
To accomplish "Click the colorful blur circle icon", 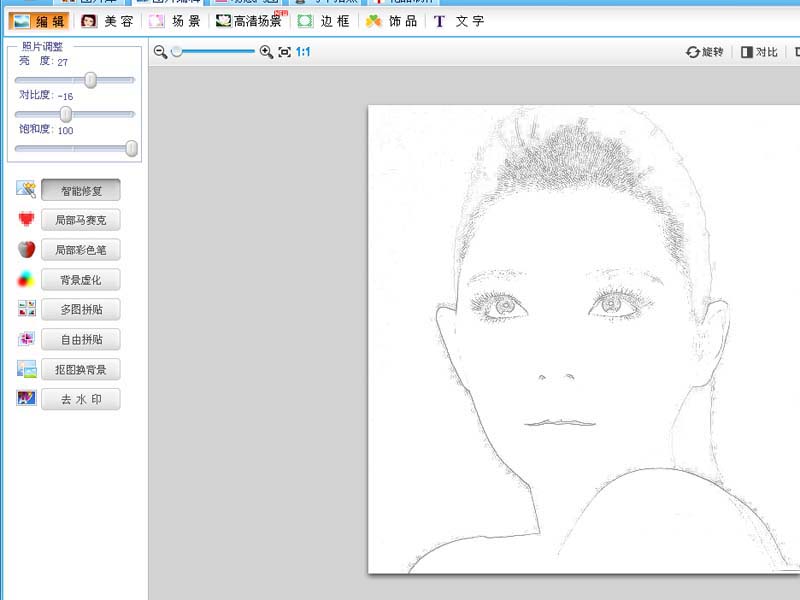I will [26, 279].
